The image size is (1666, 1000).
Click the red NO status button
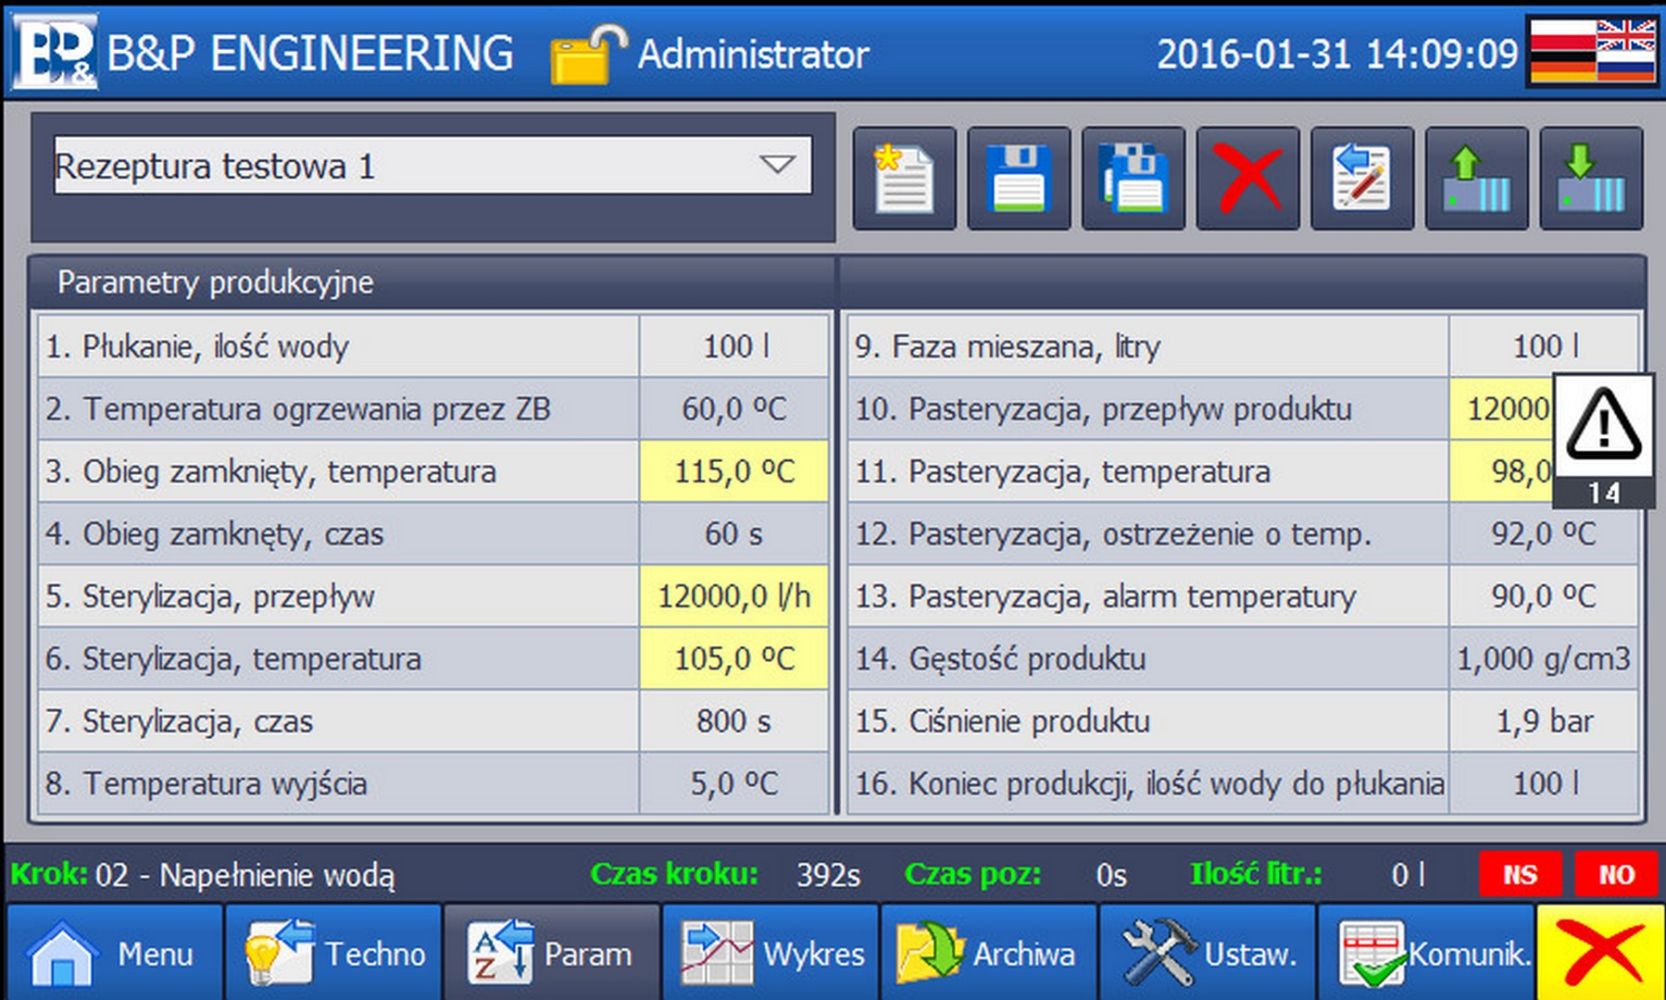(x=1615, y=875)
